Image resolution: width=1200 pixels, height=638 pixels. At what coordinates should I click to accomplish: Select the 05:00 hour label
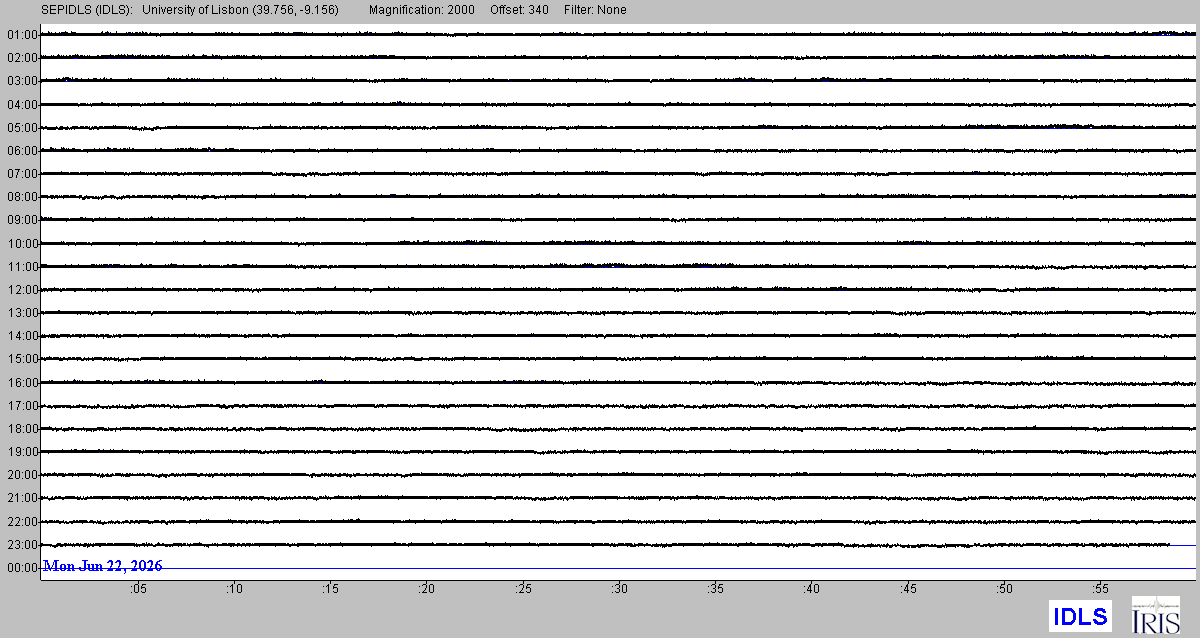[x=22, y=128]
